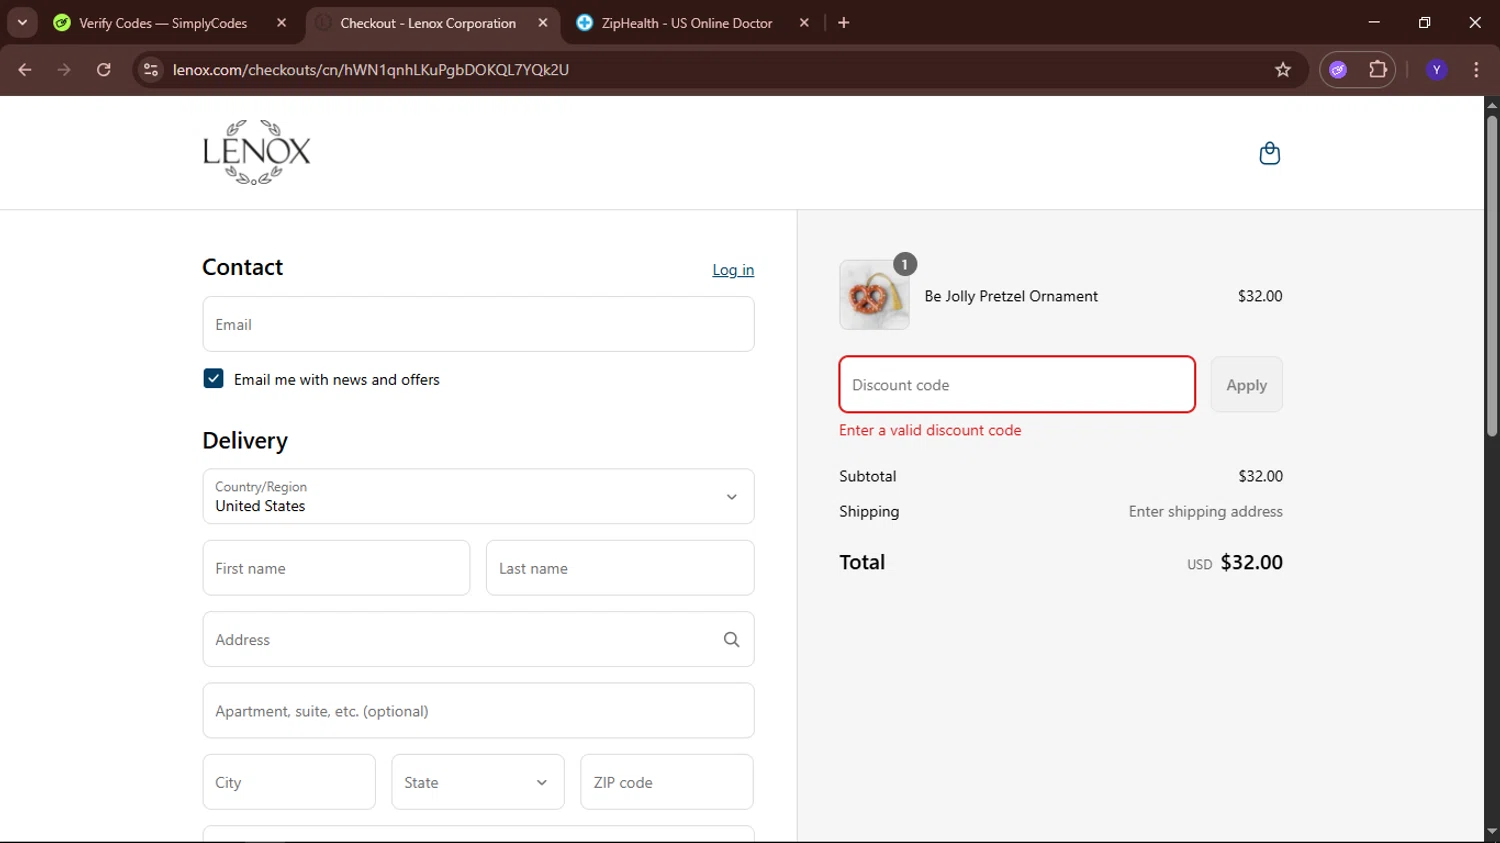View site information icon in address bar
The width and height of the screenshot is (1500, 843).
click(151, 70)
